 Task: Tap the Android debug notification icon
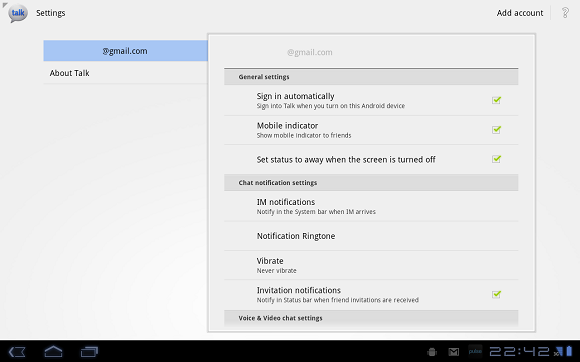432,352
